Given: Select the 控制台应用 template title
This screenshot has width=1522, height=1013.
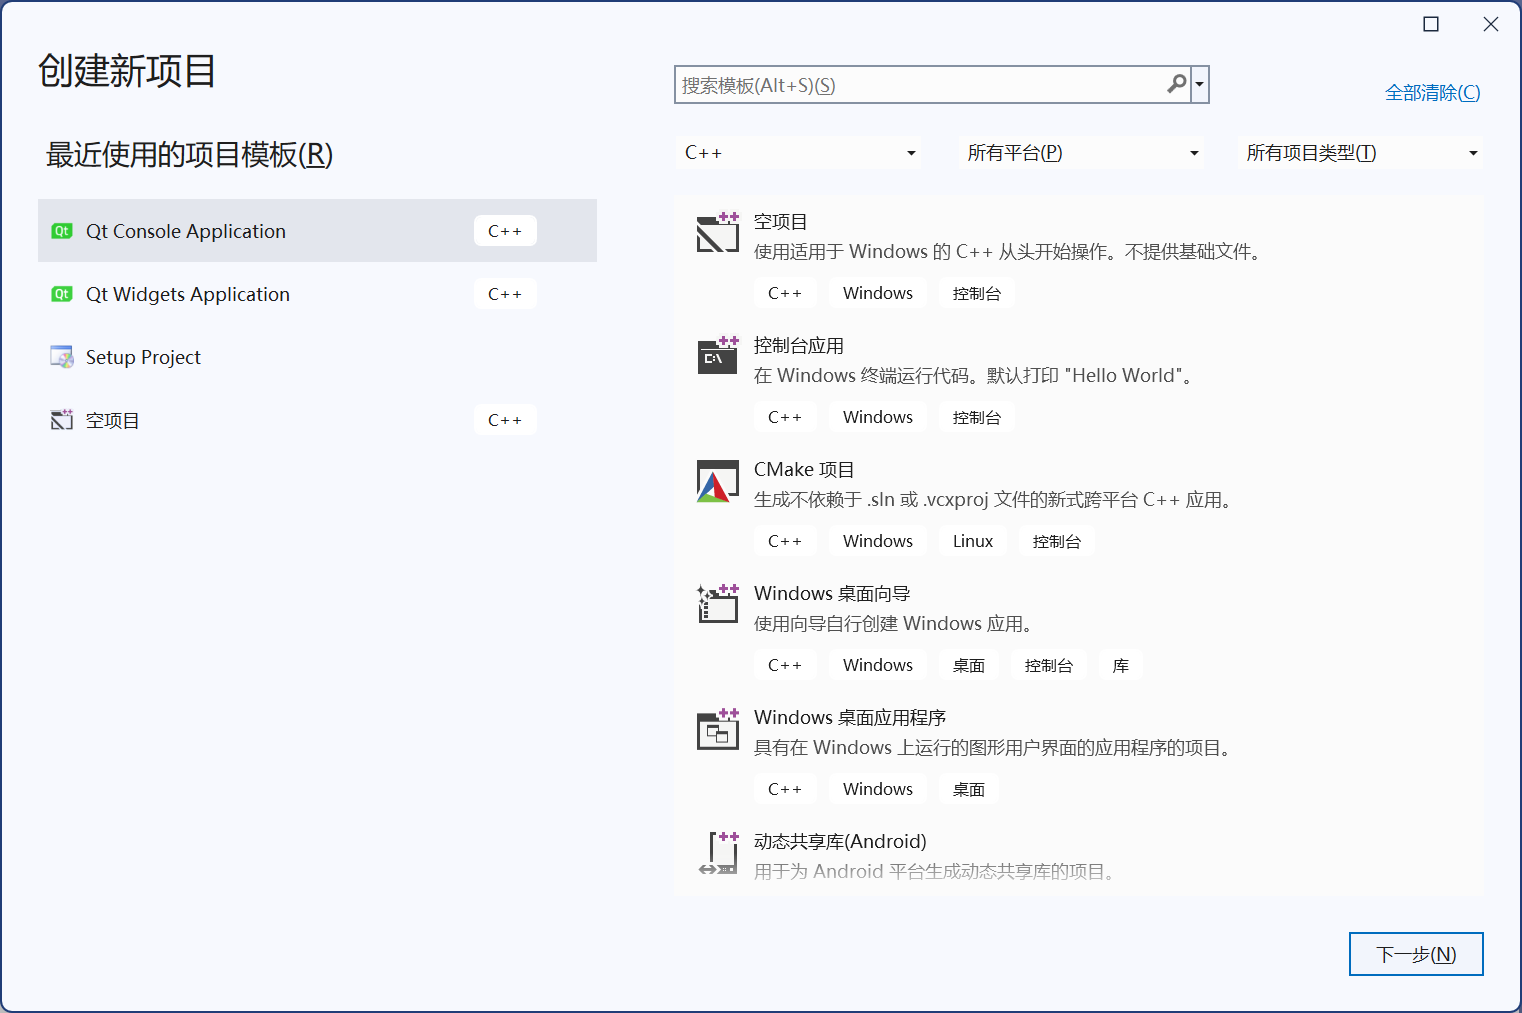Looking at the screenshot, I should (x=799, y=346).
